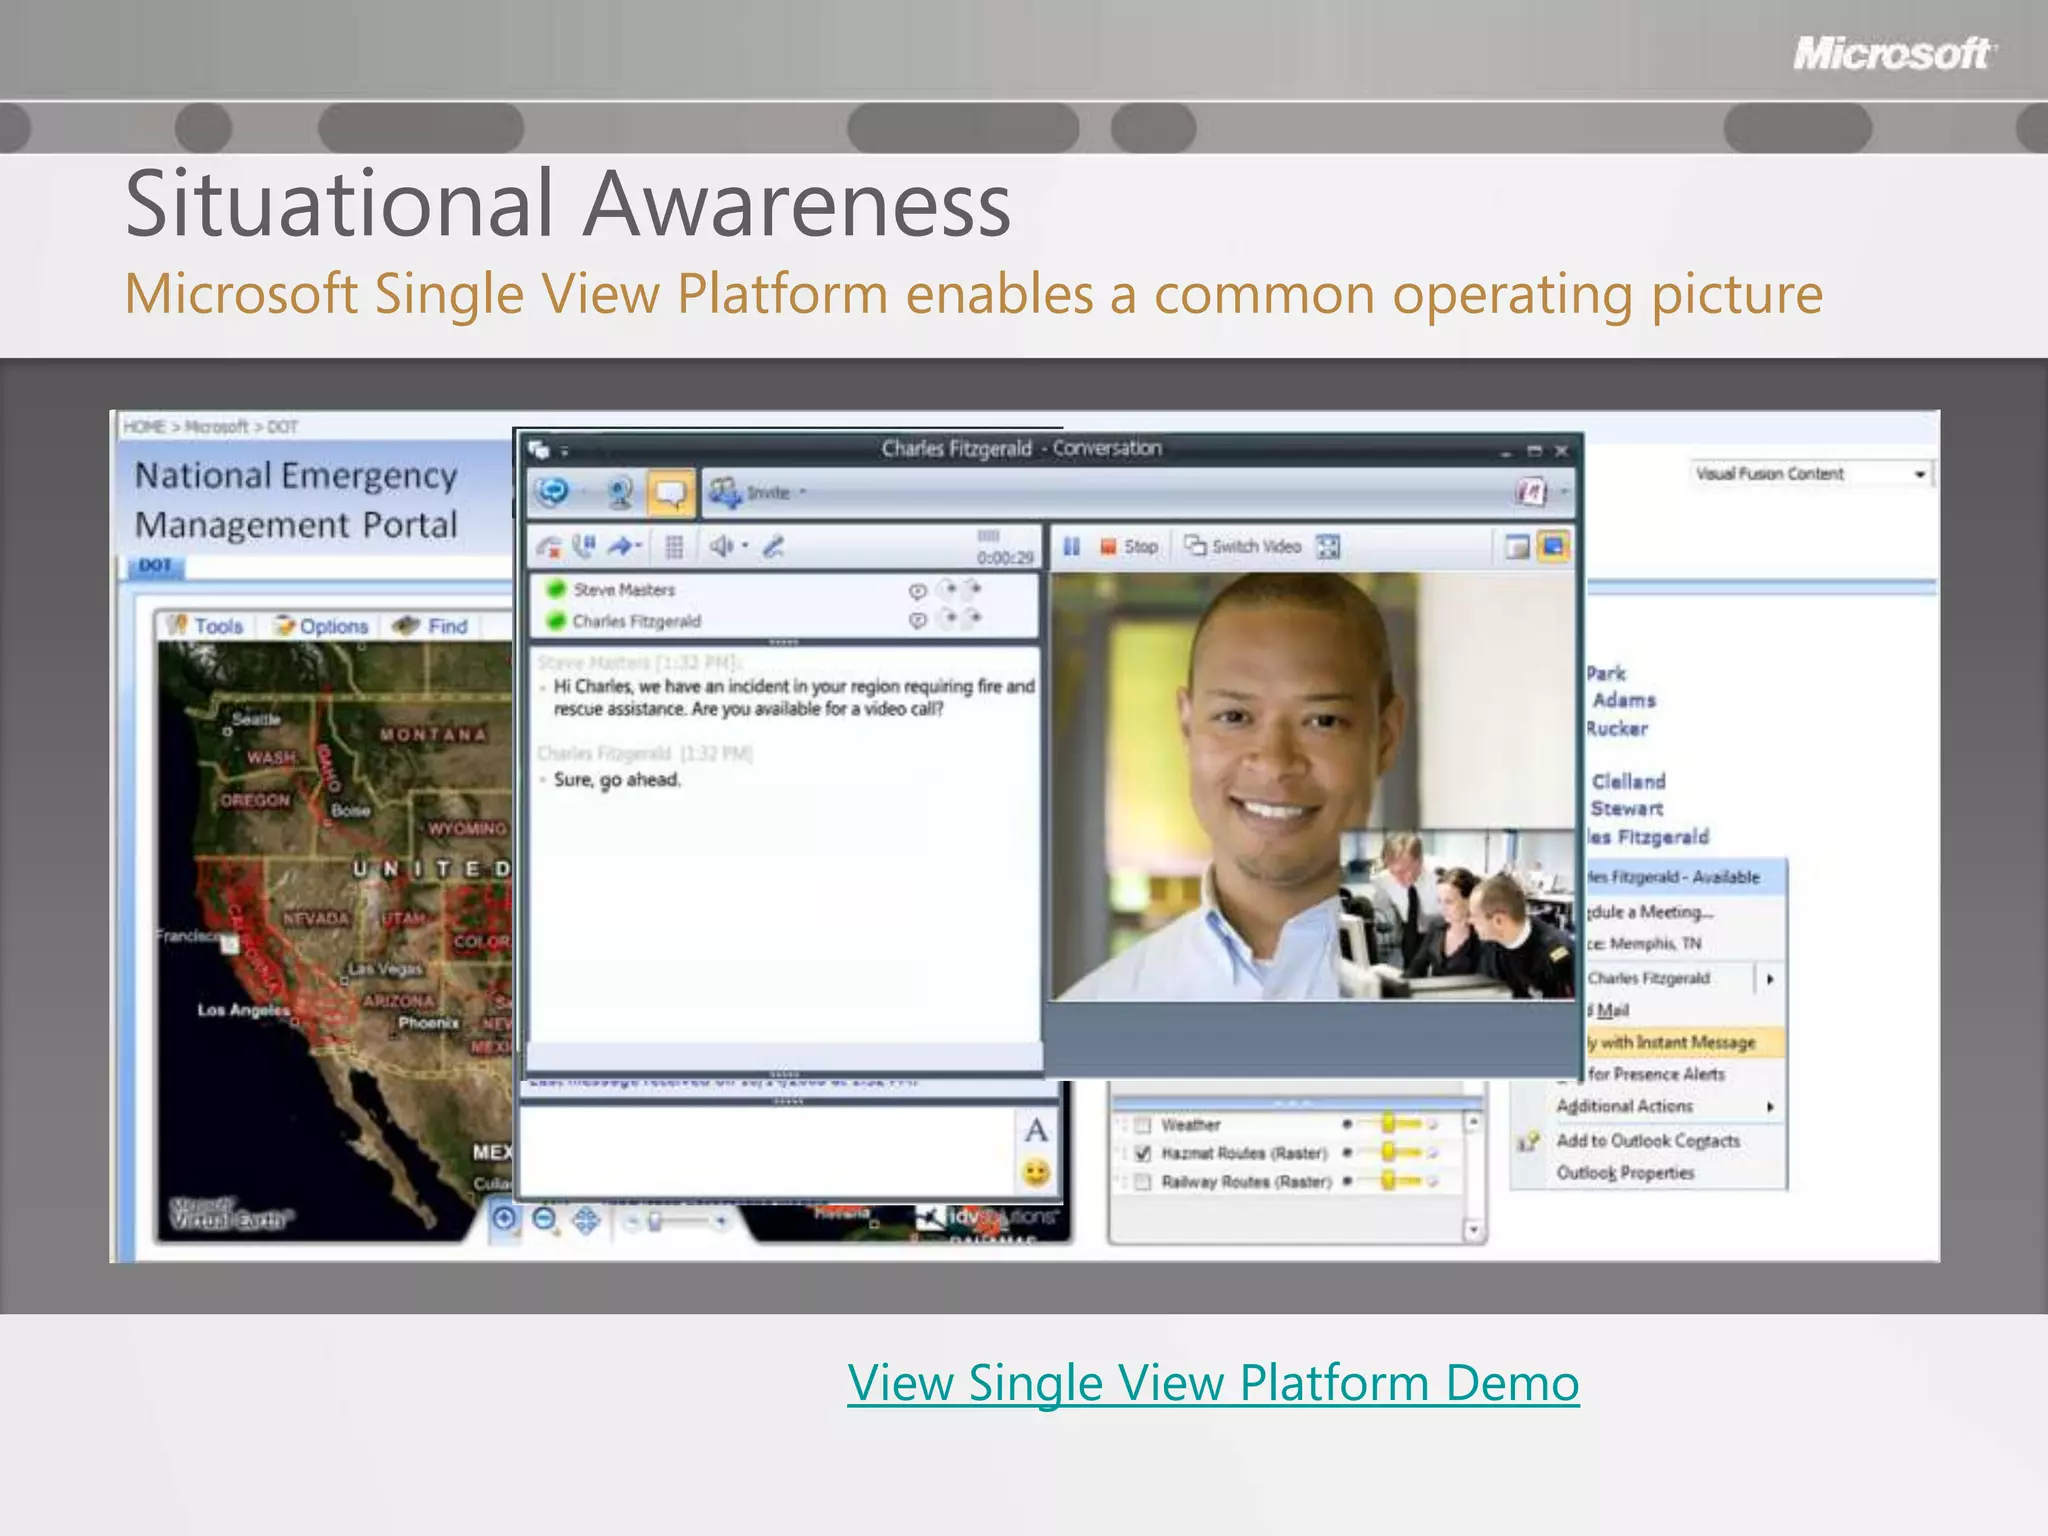Choose Outlook Properties menu item
Image resolution: width=2048 pixels, height=1536 pixels.
click(1625, 1173)
